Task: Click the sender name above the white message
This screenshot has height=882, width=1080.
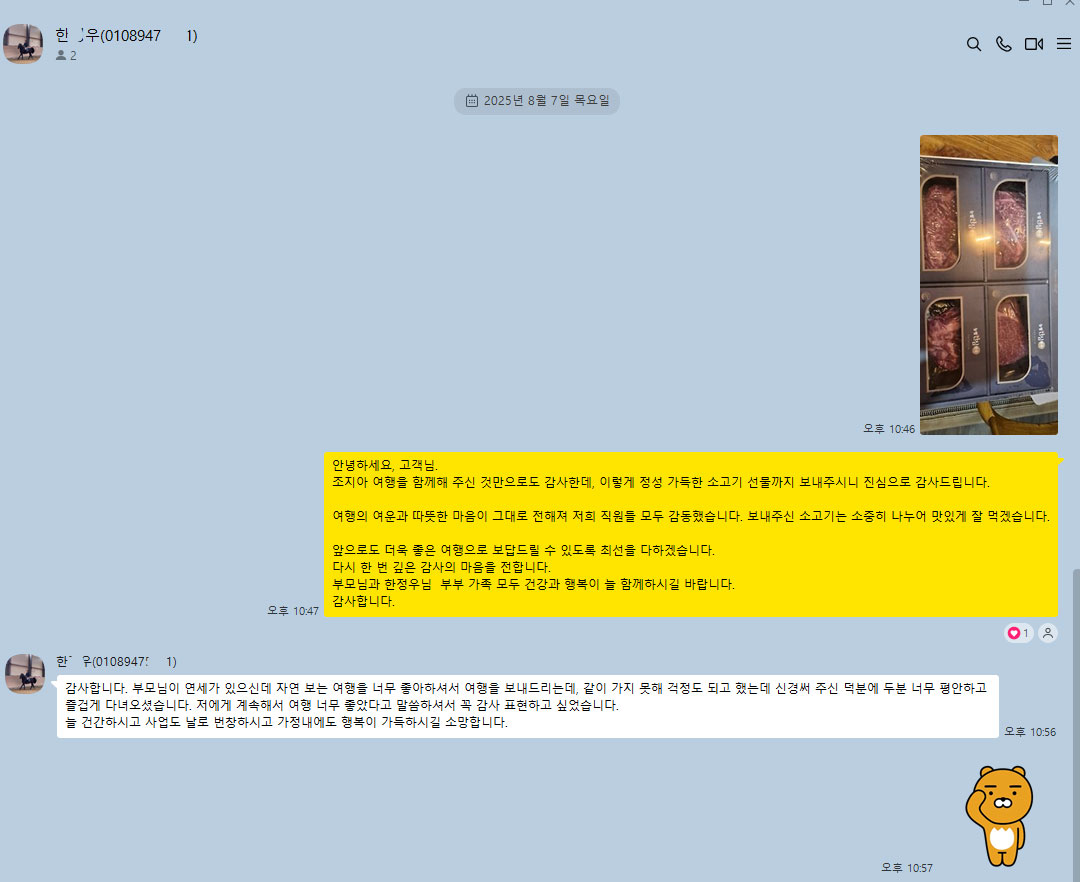Action: [x=116, y=662]
